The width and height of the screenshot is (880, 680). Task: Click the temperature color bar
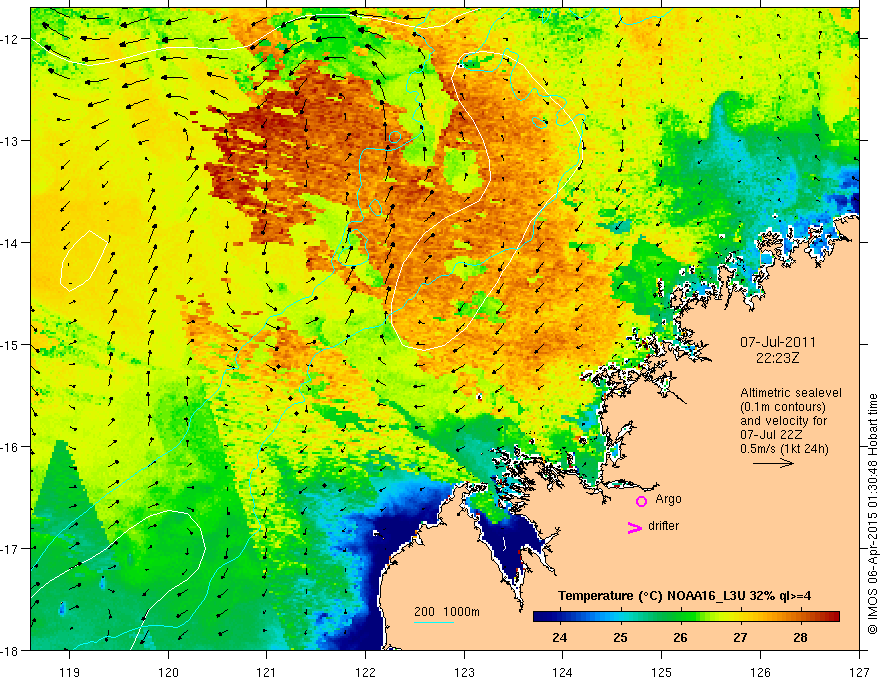coord(686,617)
